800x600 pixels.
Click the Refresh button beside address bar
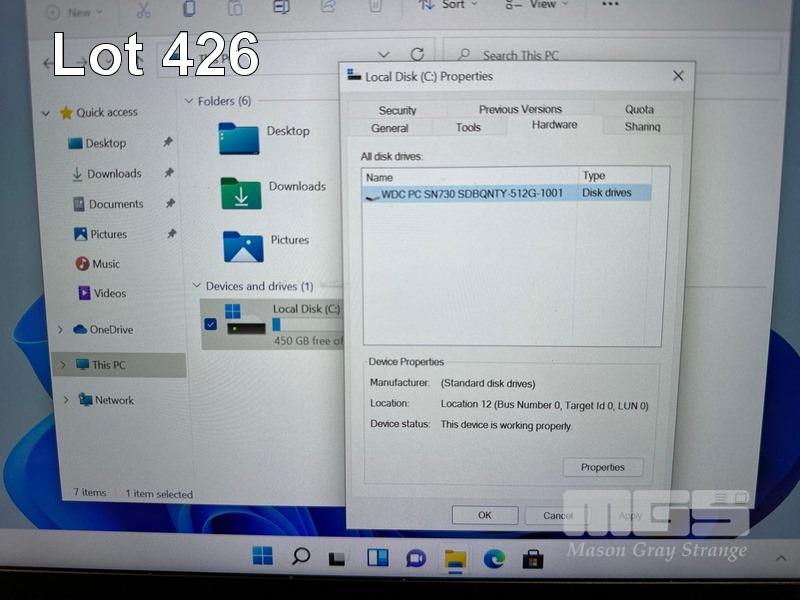coord(417,55)
